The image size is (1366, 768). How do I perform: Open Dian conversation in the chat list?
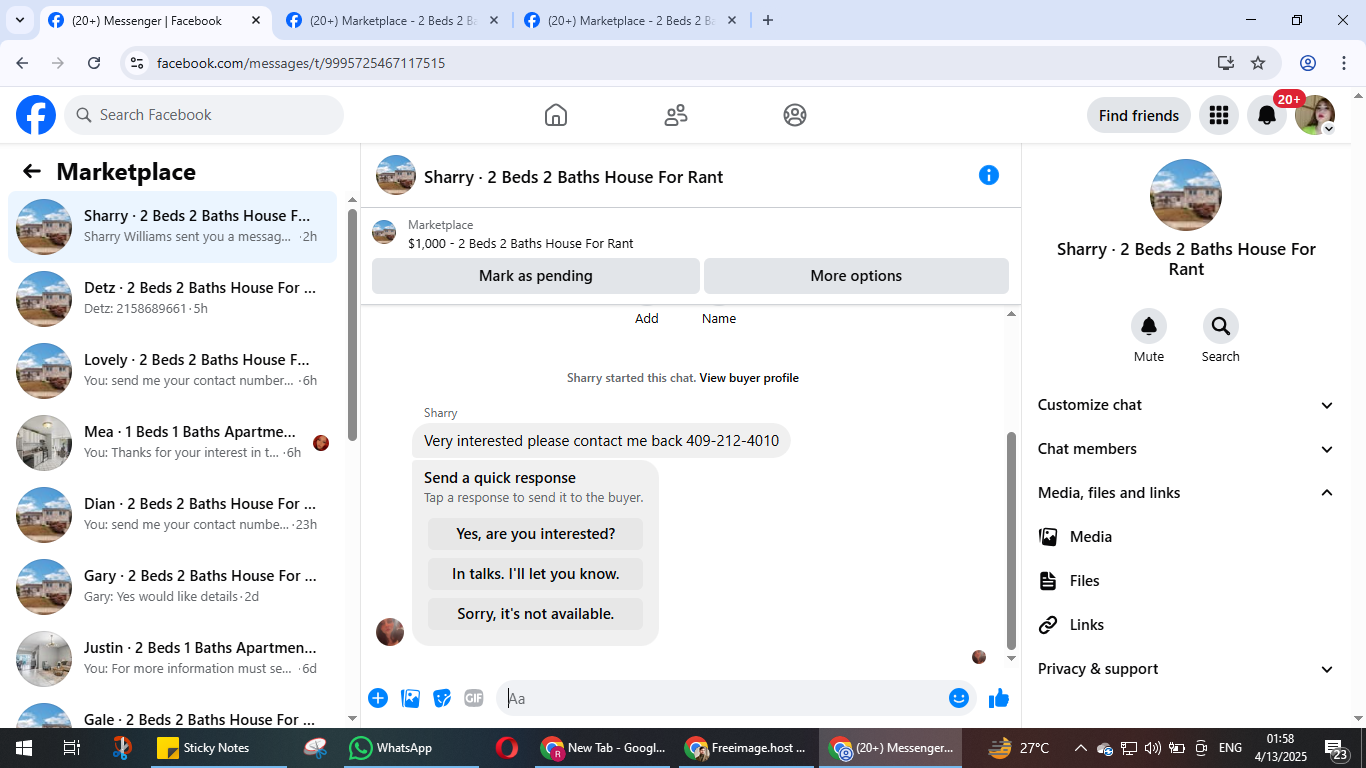[x=172, y=515]
